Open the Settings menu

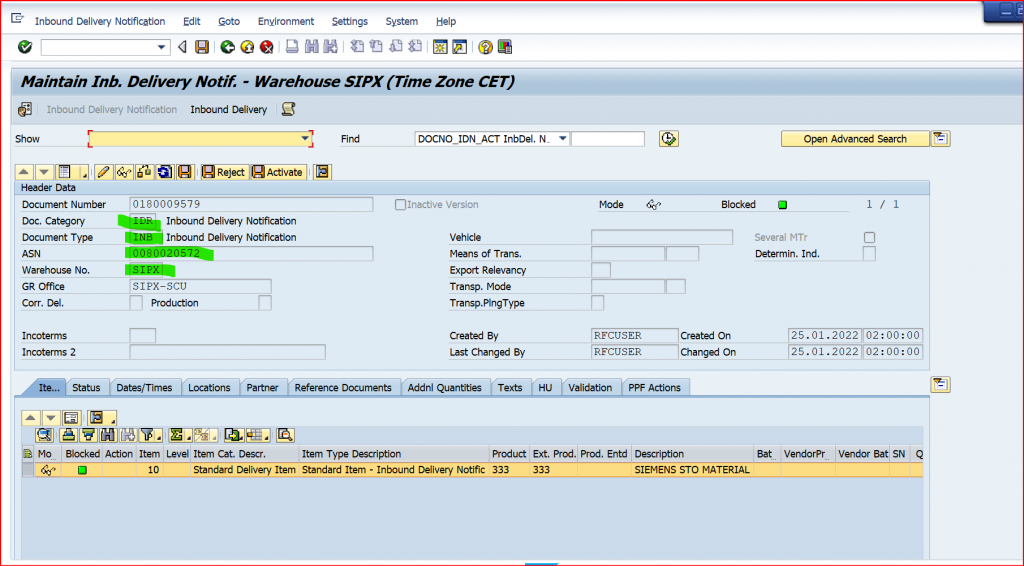[349, 22]
